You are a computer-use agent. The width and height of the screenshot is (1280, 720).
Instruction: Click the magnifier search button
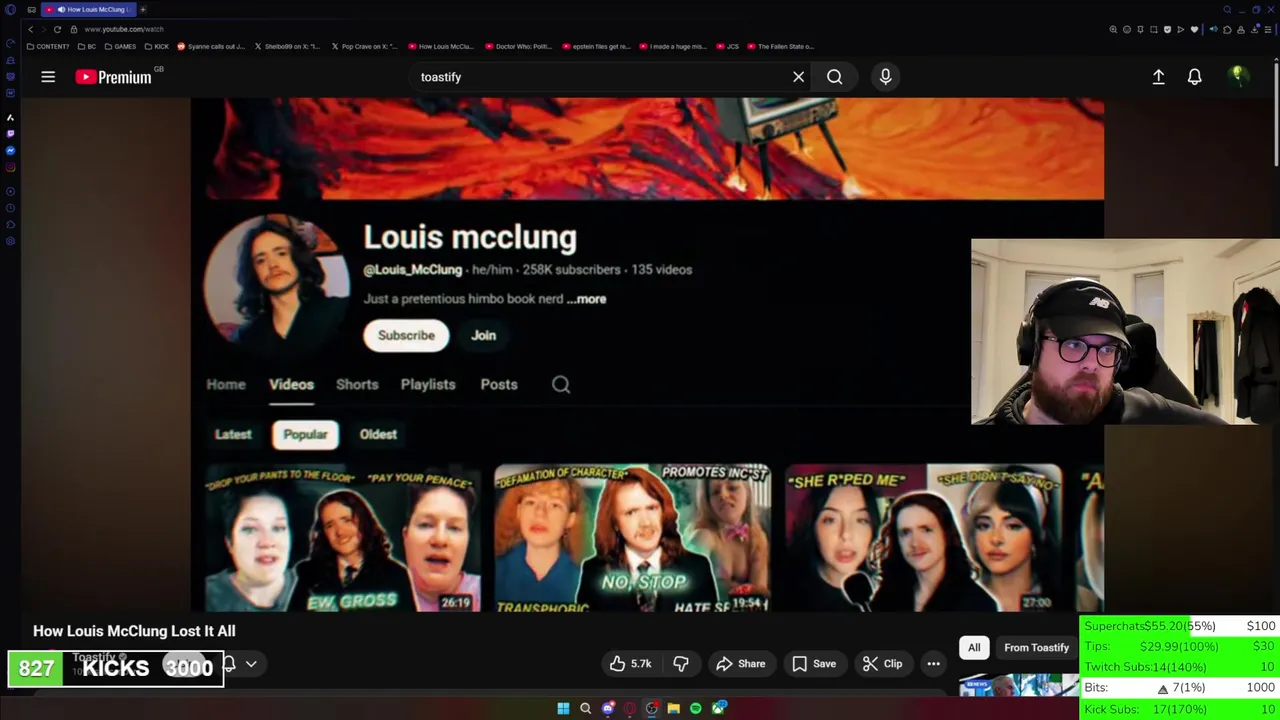pos(834,77)
